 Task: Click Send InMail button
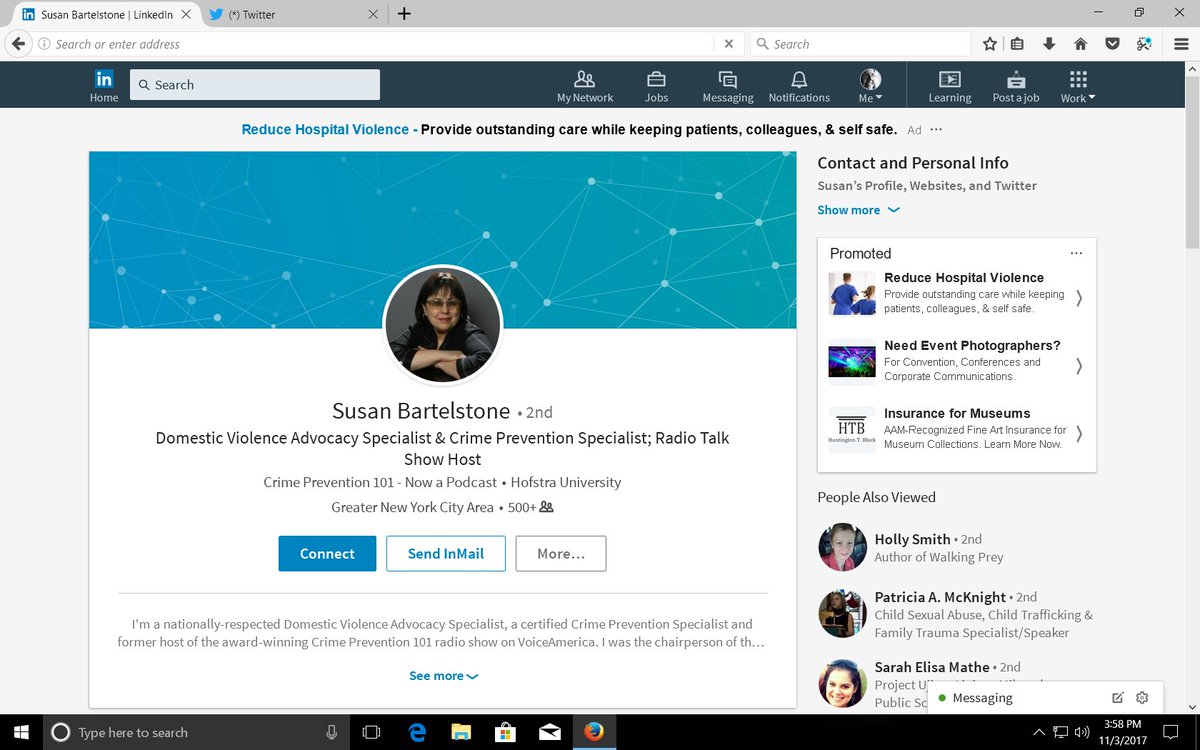(446, 554)
